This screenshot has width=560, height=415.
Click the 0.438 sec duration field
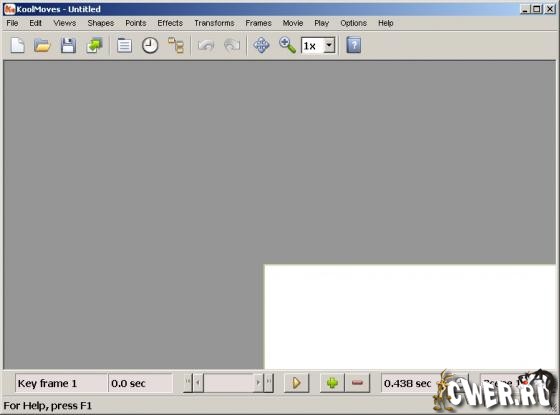[409, 383]
